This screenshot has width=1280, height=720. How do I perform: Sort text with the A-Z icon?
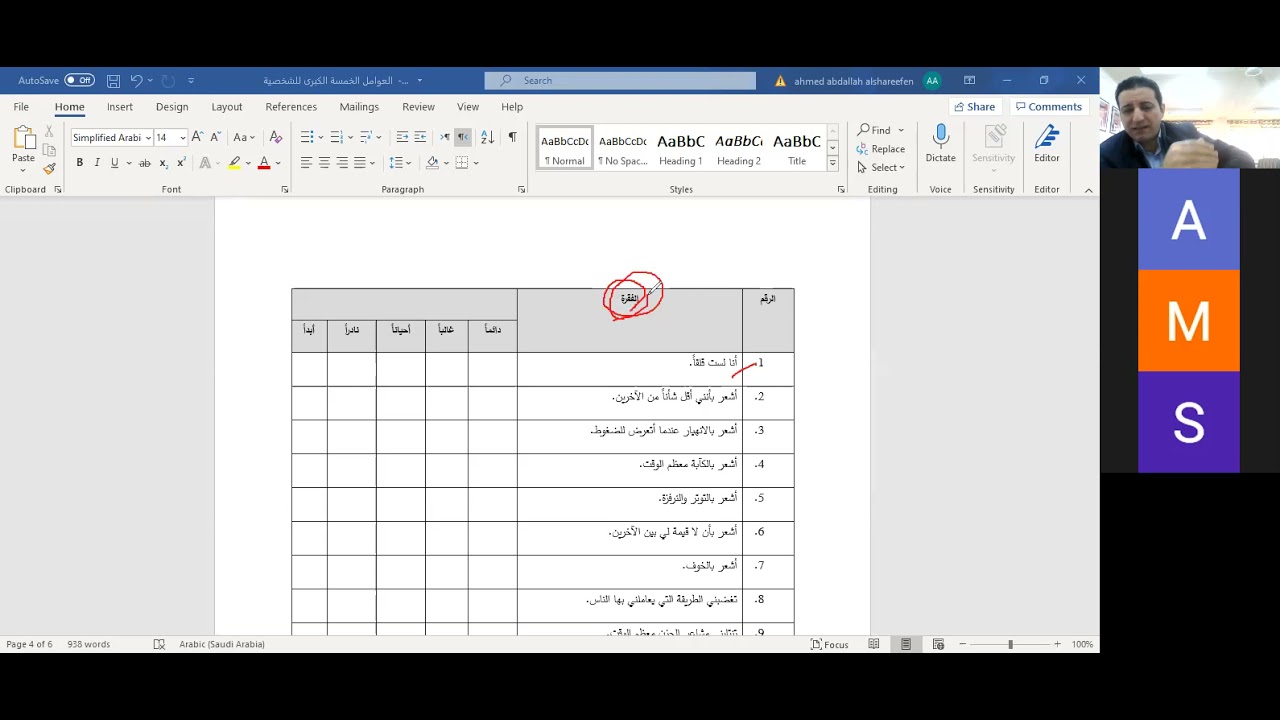pos(487,137)
